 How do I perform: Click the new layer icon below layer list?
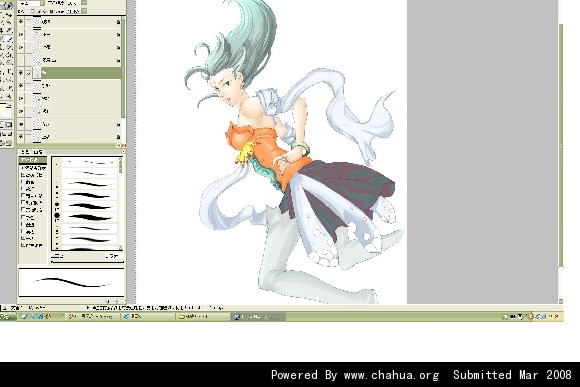tap(119, 145)
